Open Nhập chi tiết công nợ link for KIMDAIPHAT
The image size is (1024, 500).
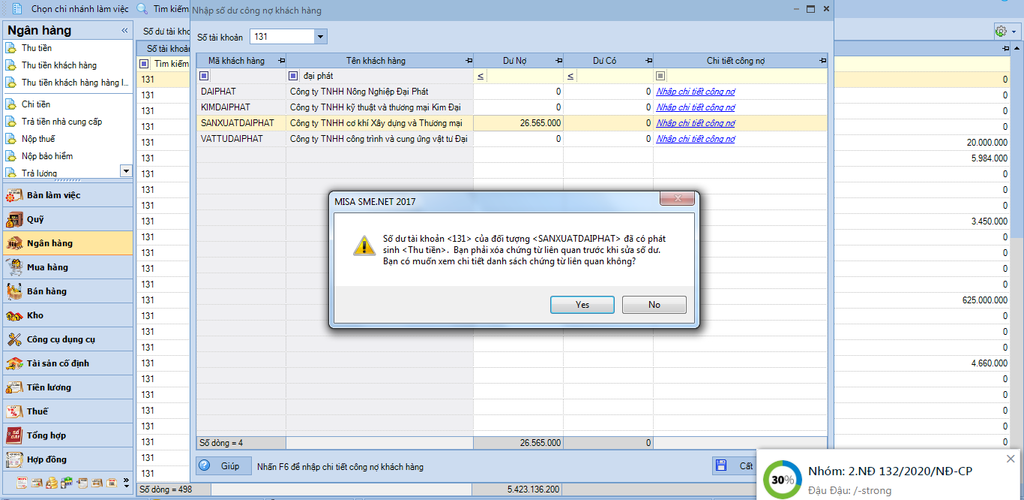[x=696, y=107]
